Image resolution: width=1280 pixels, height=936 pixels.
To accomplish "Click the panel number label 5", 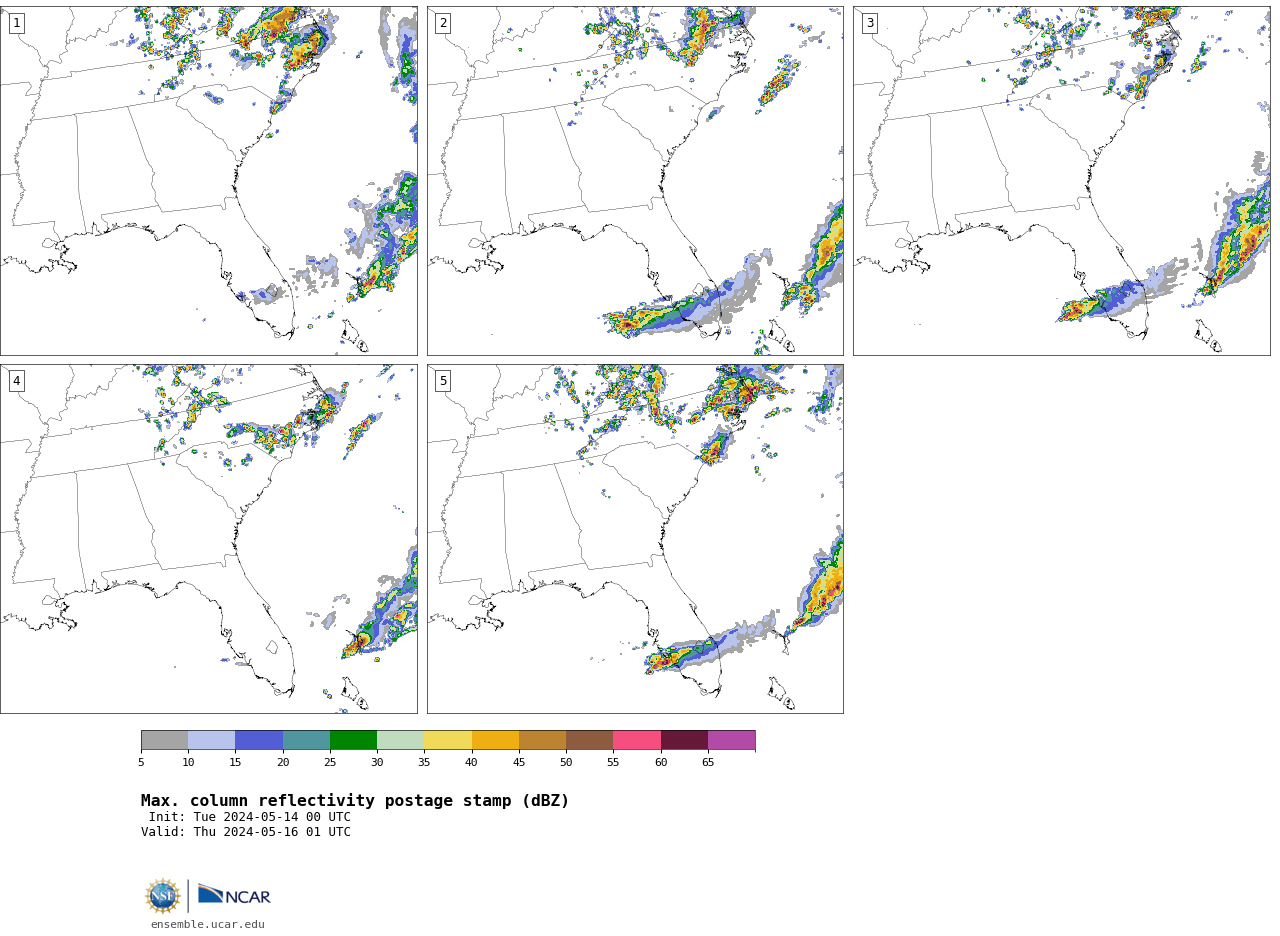I will tap(443, 381).
